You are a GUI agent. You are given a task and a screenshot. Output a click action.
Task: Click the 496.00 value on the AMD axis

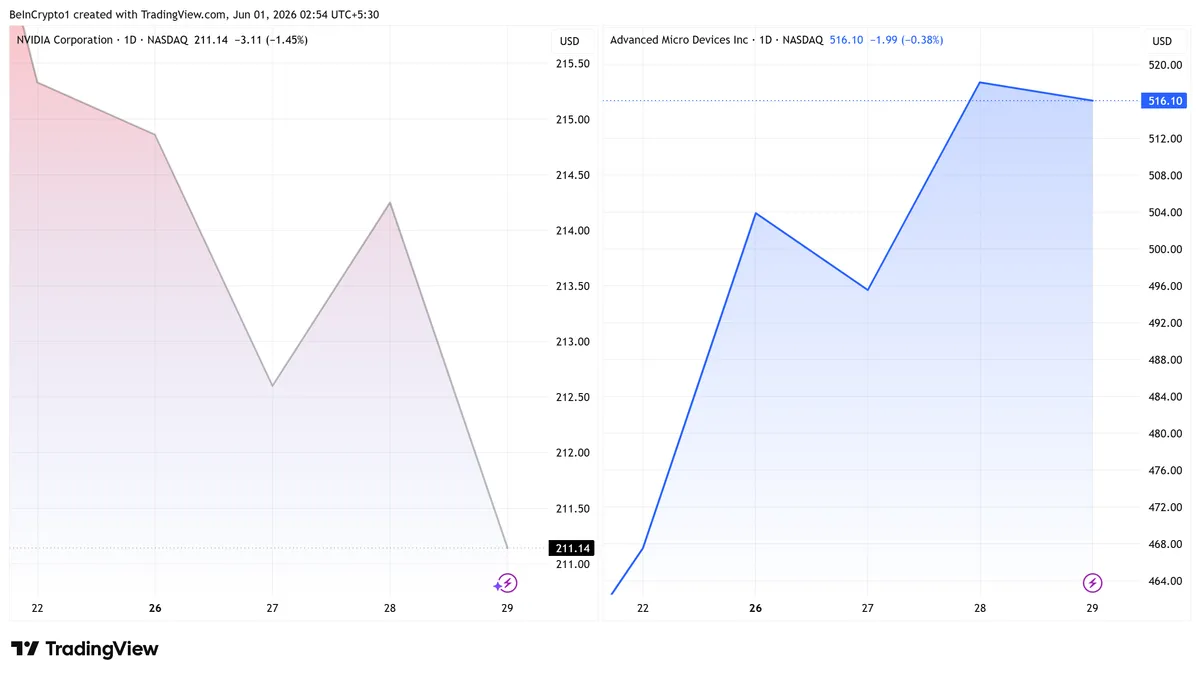(x=1165, y=286)
